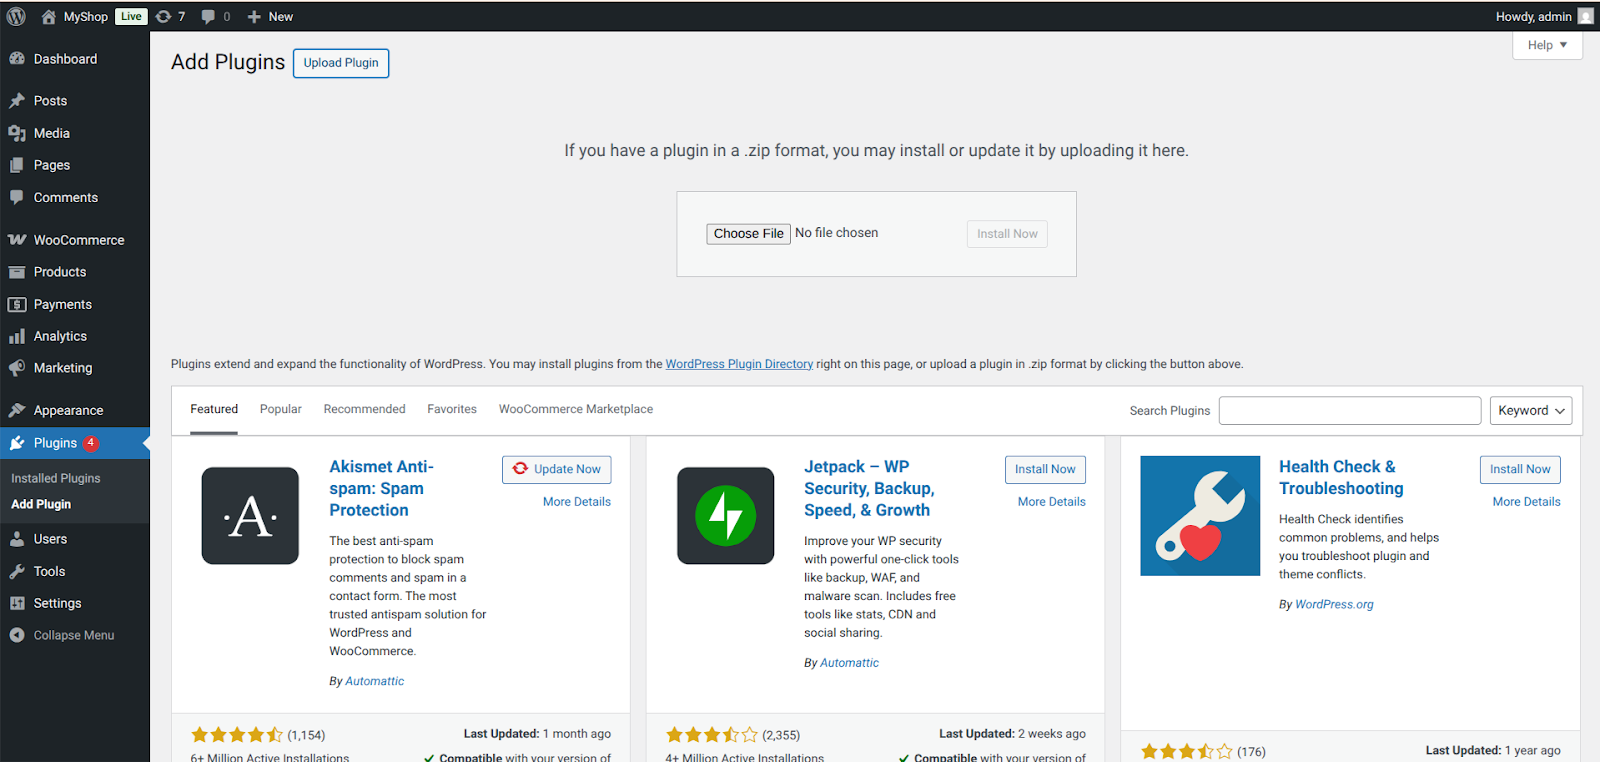Click the Dashboard gauge icon
Image resolution: width=1600 pixels, height=762 pixels.
(x=17, y=59)
